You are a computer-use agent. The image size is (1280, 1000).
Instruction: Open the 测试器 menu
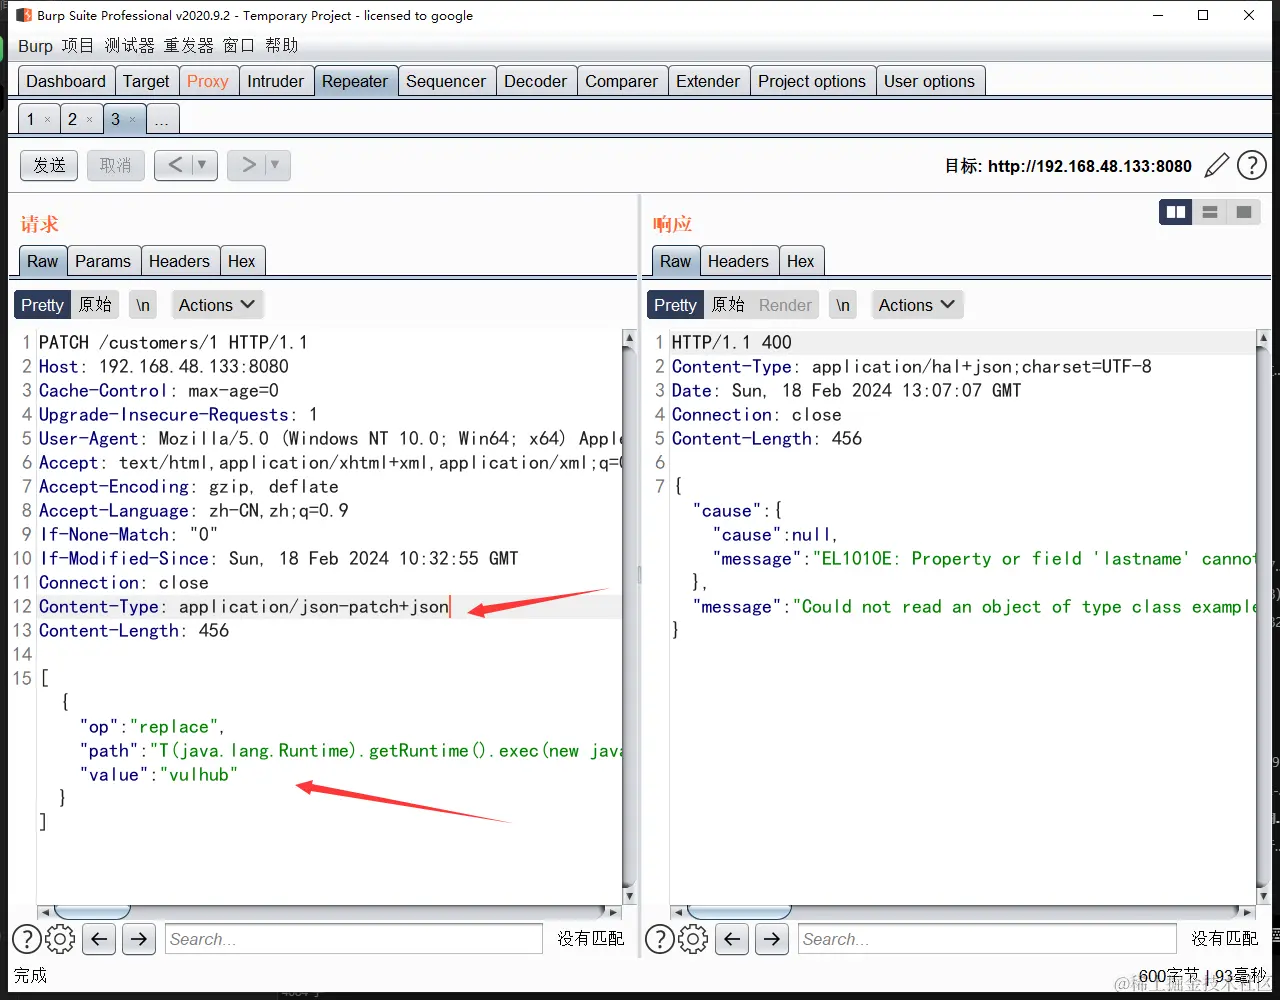(129, 46)
